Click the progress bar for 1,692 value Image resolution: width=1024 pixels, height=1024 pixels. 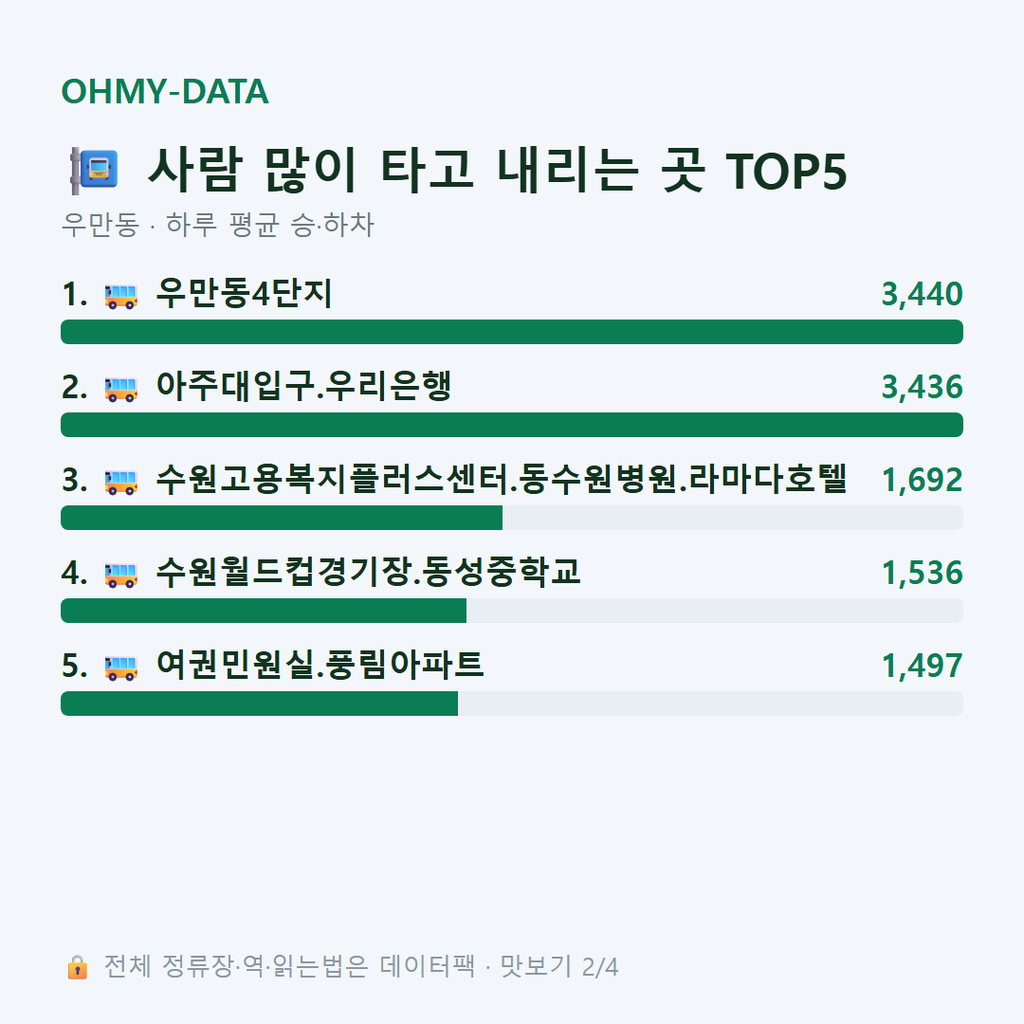click(512, 517)
